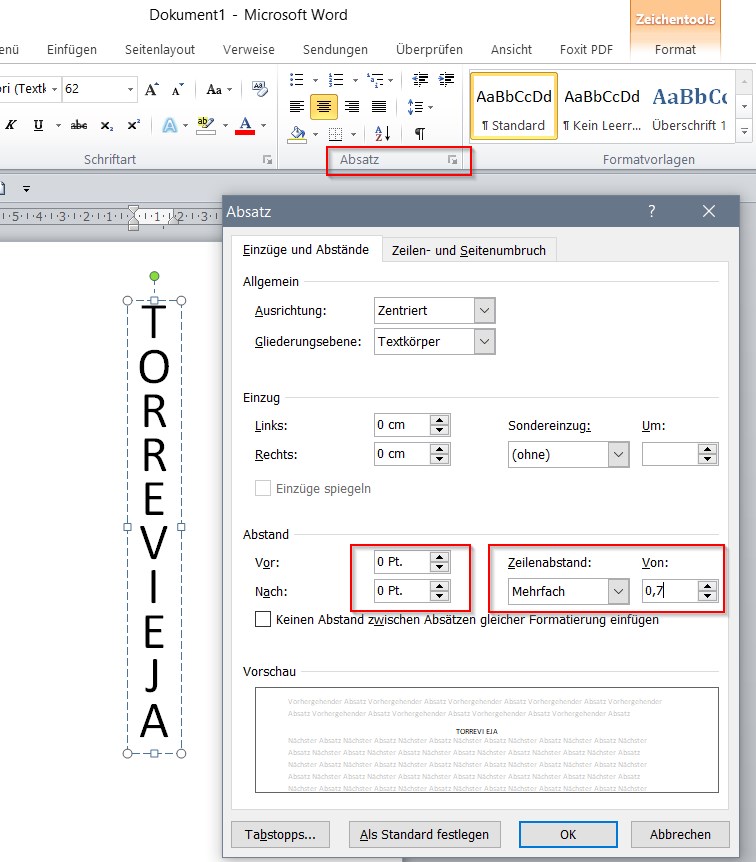Click the Von line spacing value field

(668, 591)
